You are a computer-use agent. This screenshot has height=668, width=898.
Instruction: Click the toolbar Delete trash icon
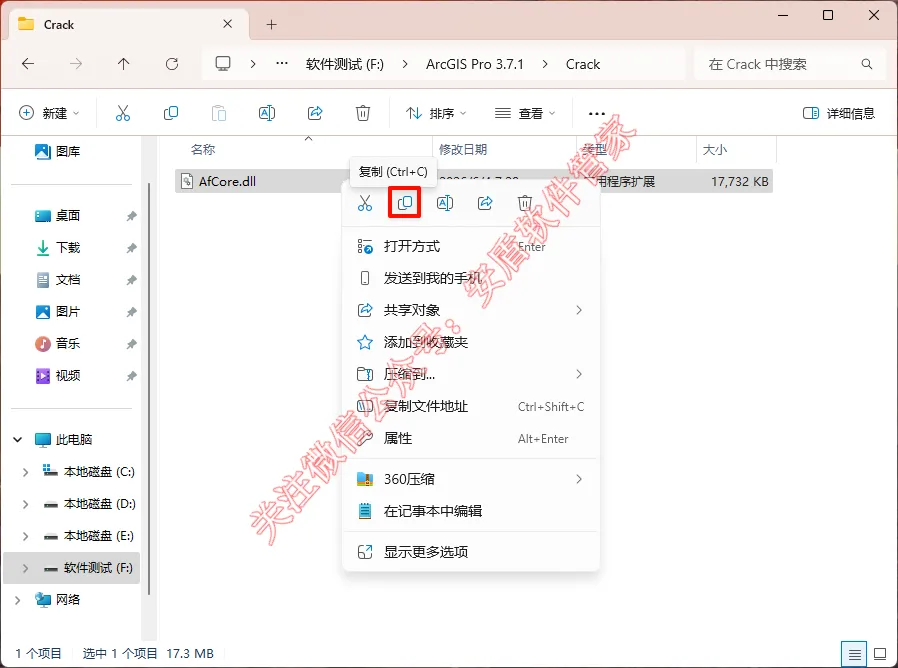click(363, 113)
